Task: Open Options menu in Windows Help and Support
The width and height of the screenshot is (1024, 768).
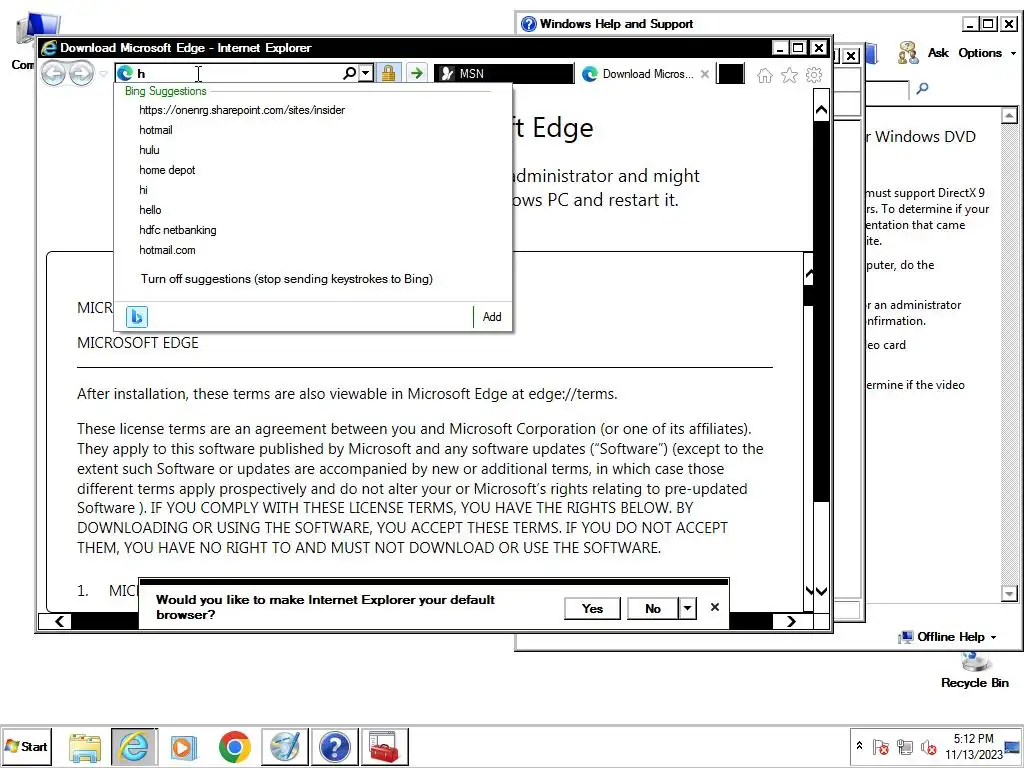Action: [987, 53]
